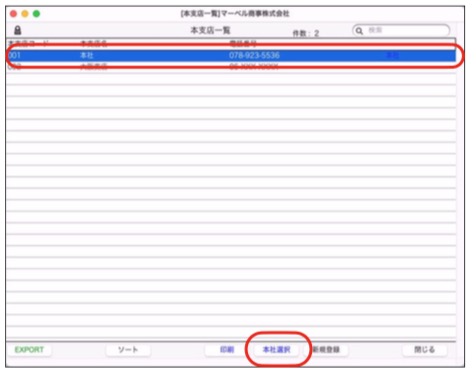Select code 001 in highlighted row
The width and height of the screenshot is (476, 375).
click(14, 55)
